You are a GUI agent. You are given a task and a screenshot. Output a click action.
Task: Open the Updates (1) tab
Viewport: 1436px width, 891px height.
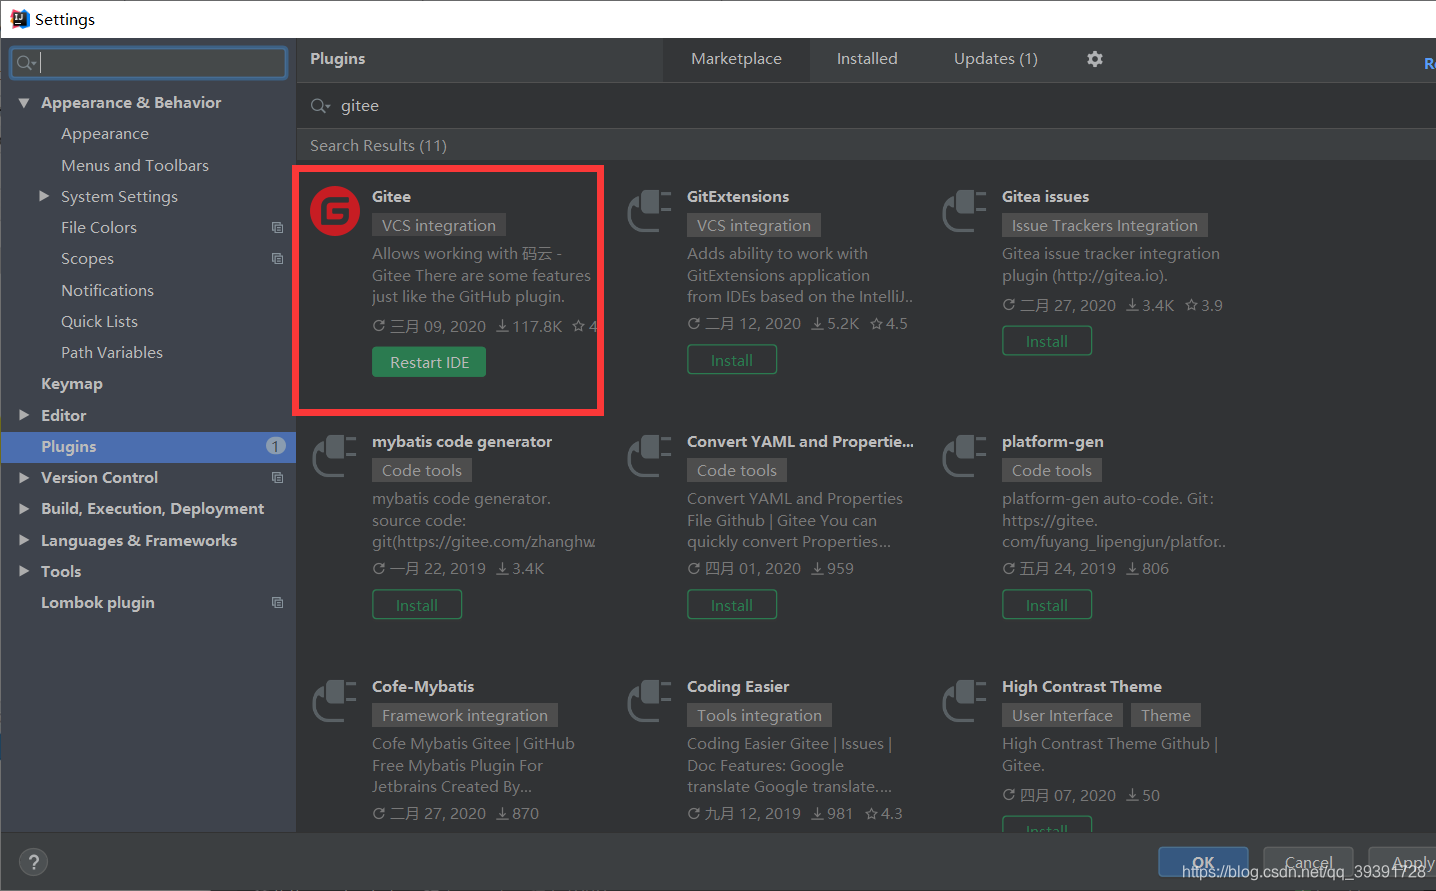[996, 60]
